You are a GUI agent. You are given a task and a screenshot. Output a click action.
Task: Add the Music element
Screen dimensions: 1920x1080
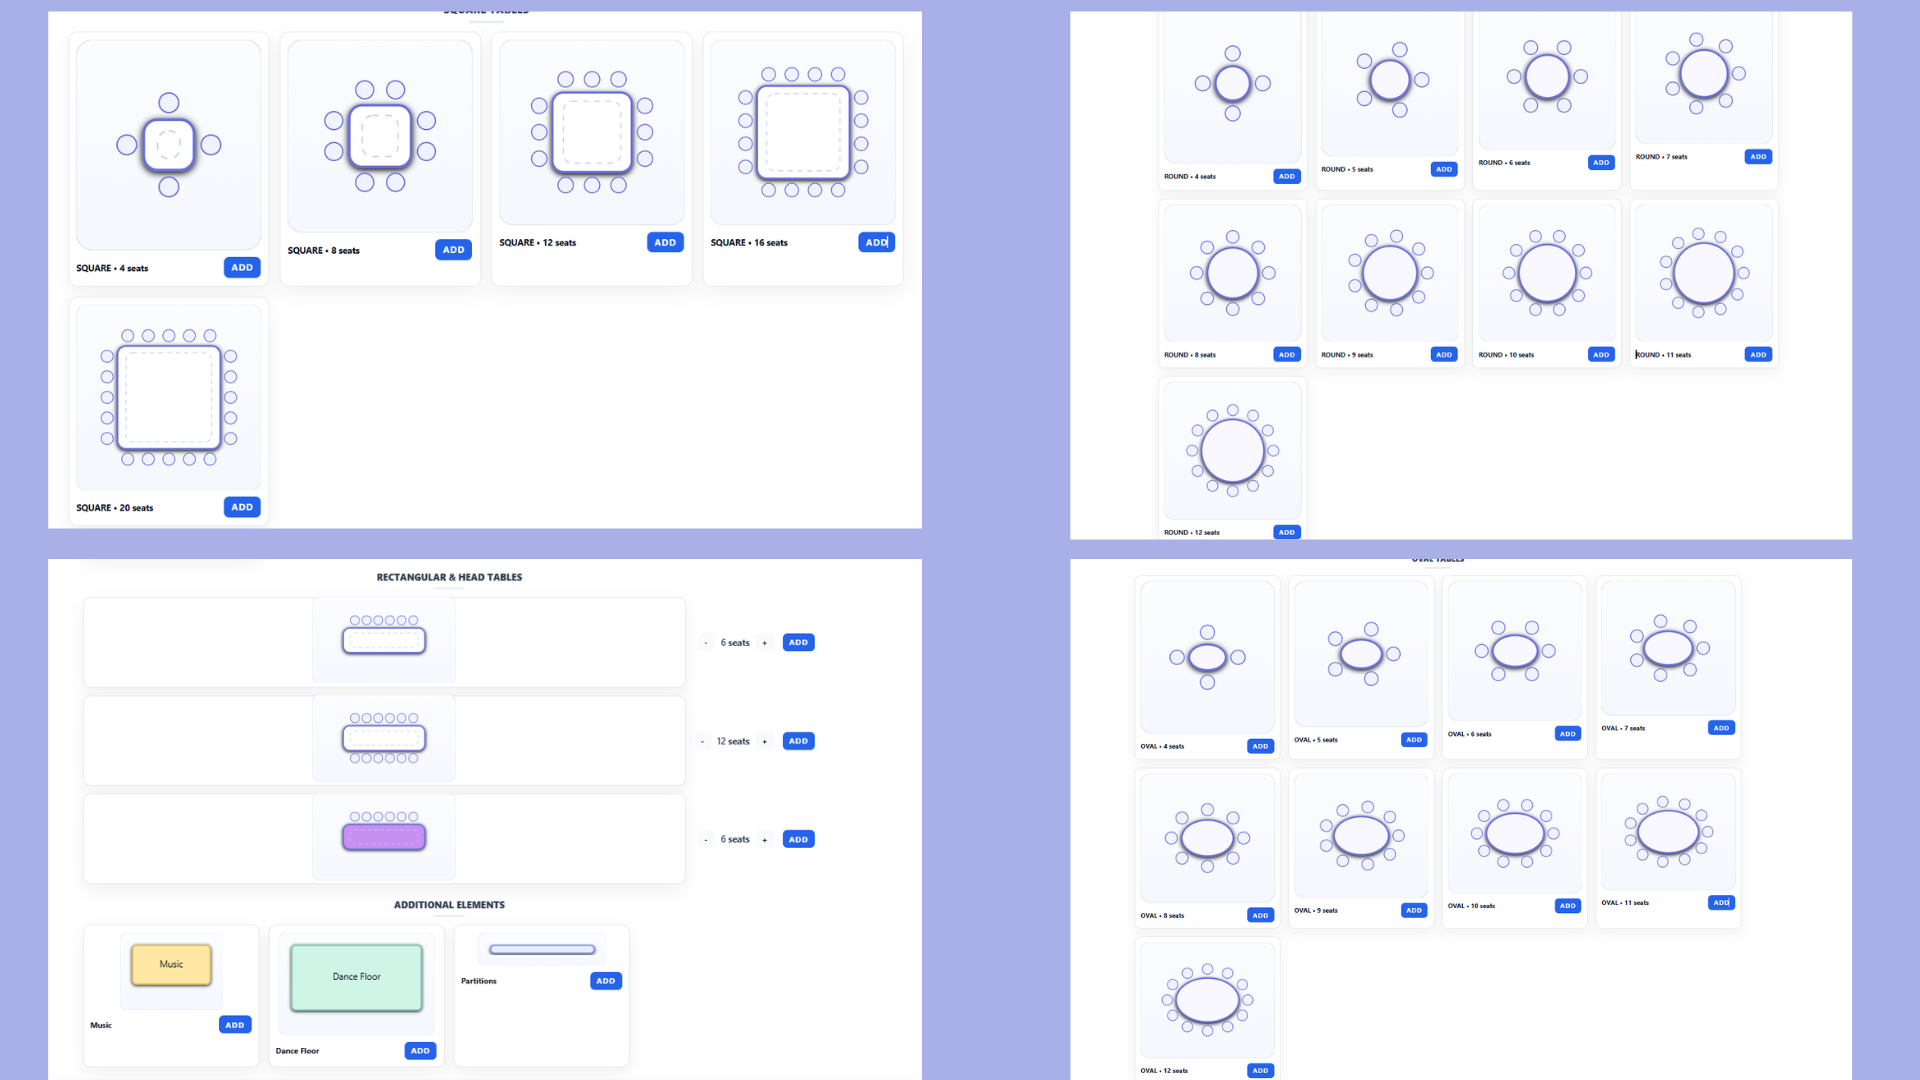pyautogui.click(x=235, y=1025)
